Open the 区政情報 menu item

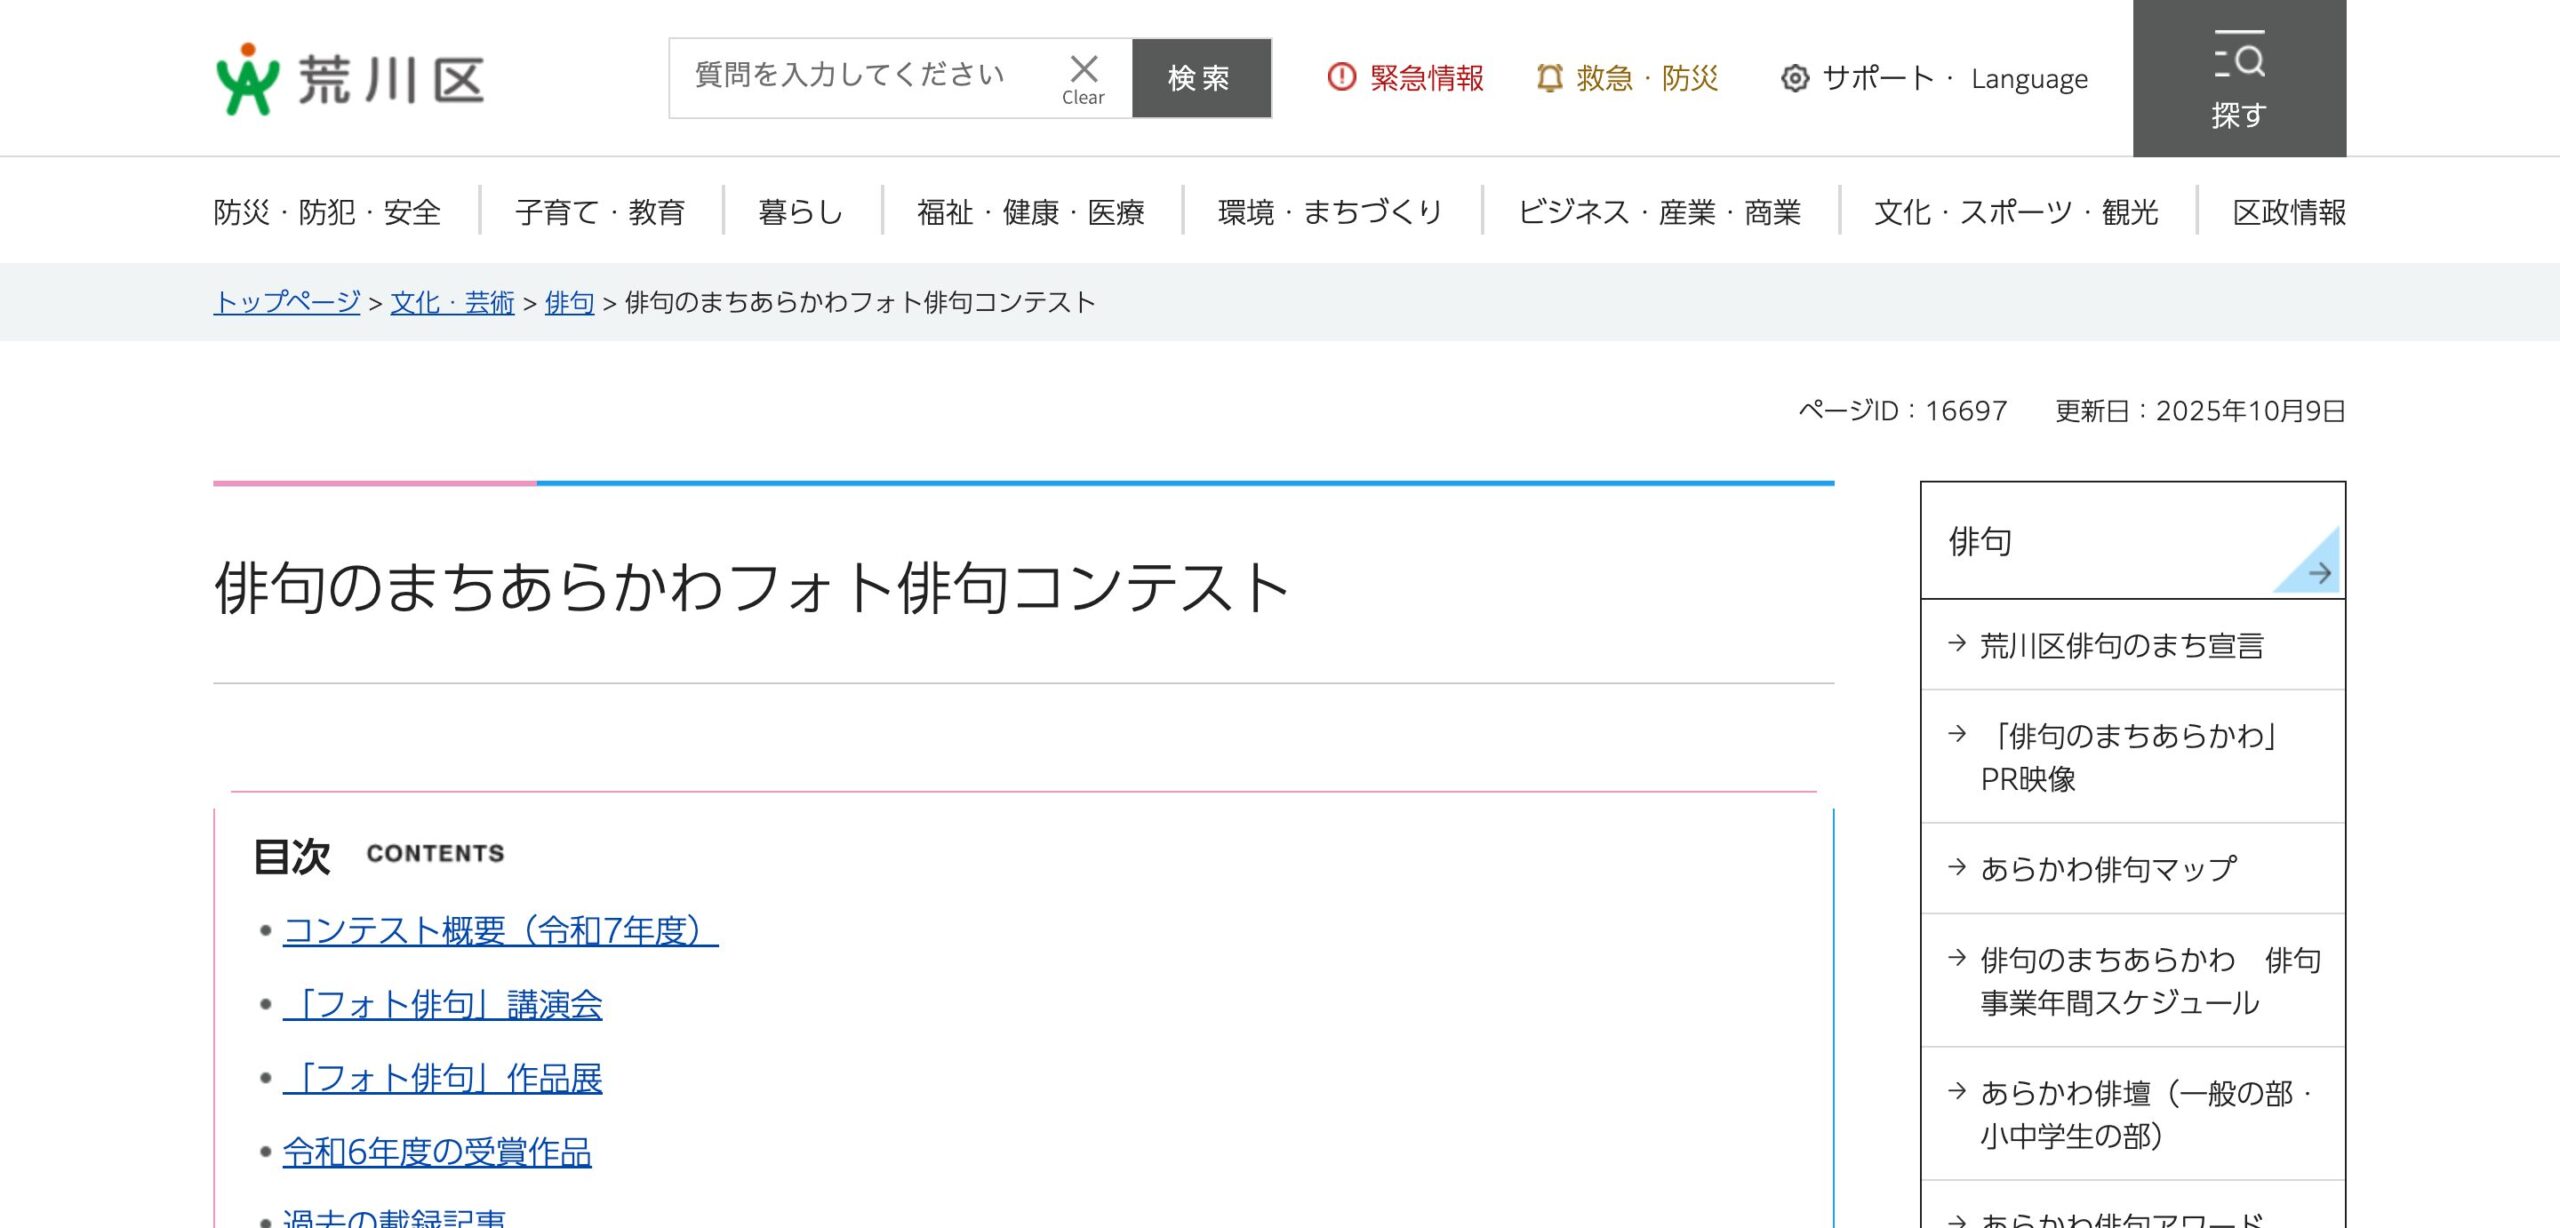(x=2289, y=212)
